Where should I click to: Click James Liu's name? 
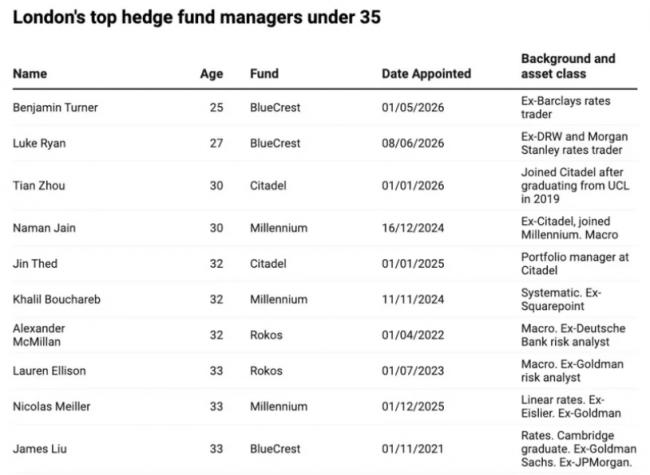(40, 448)
